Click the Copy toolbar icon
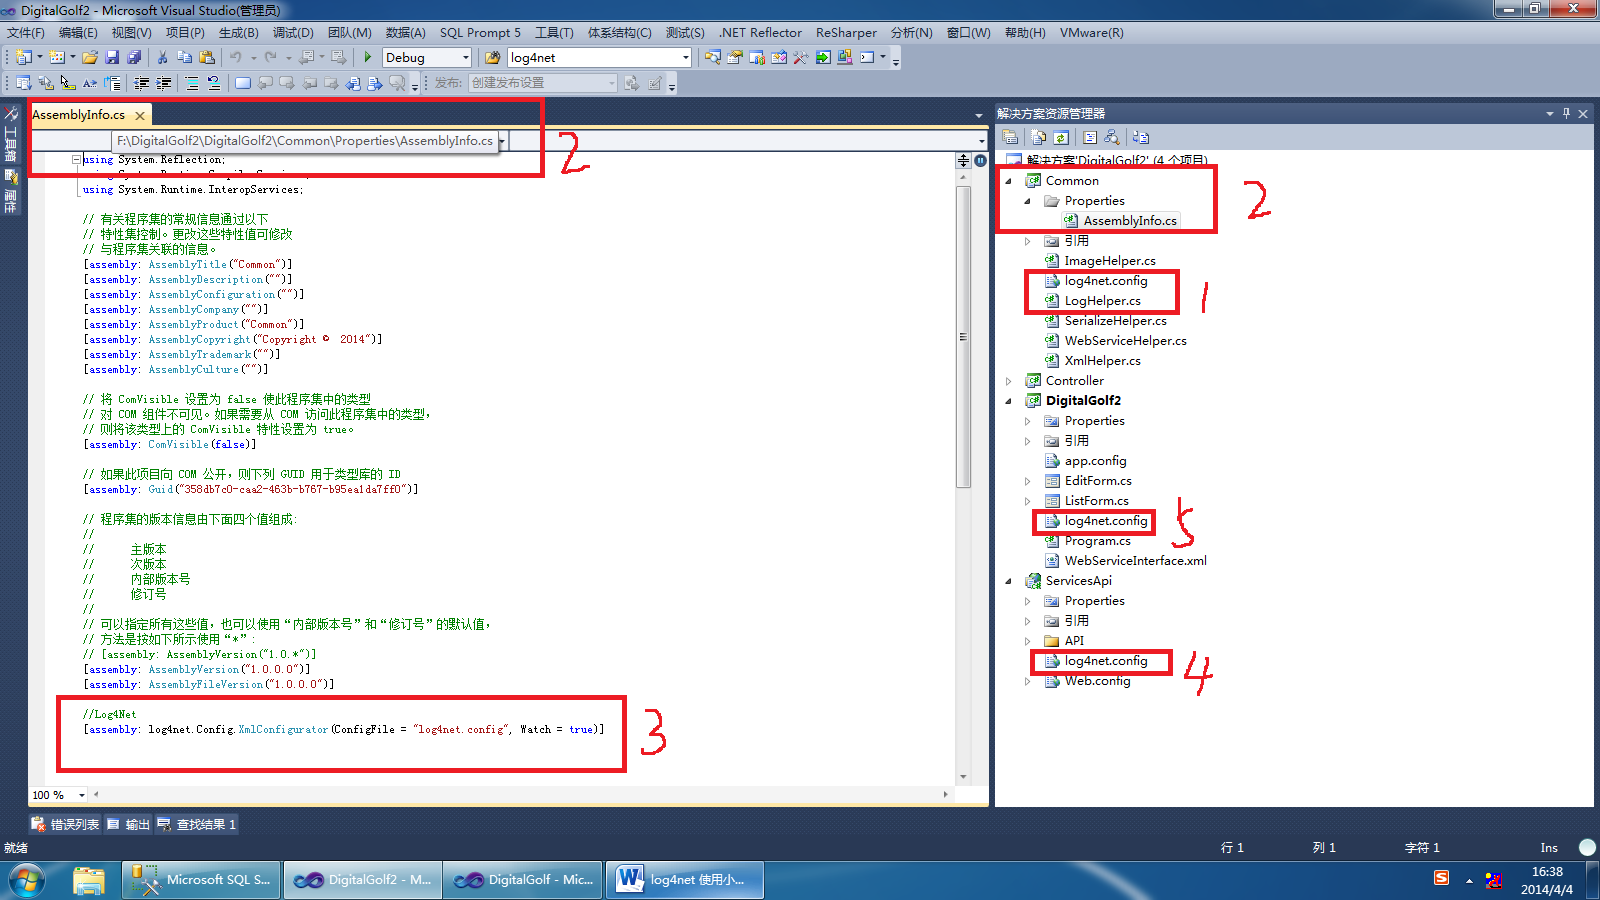Screen dimensions: 1600x900 (184, 57)
